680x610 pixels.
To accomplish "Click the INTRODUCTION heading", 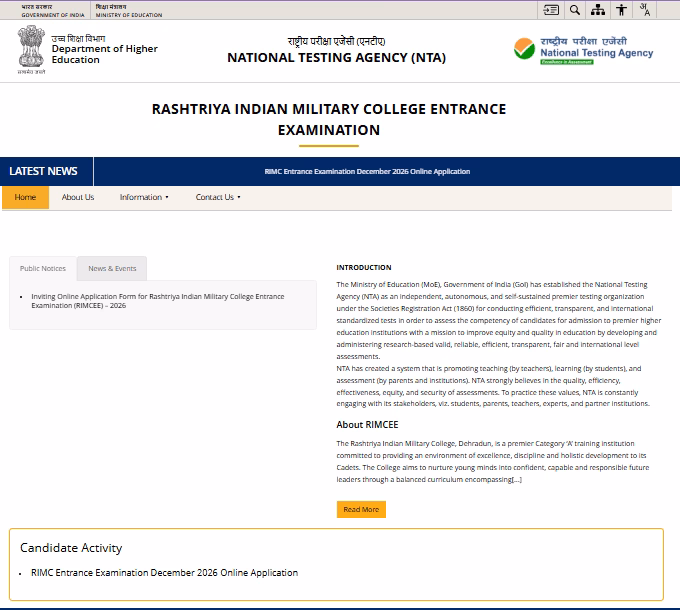I will click(x=364, y=267).
